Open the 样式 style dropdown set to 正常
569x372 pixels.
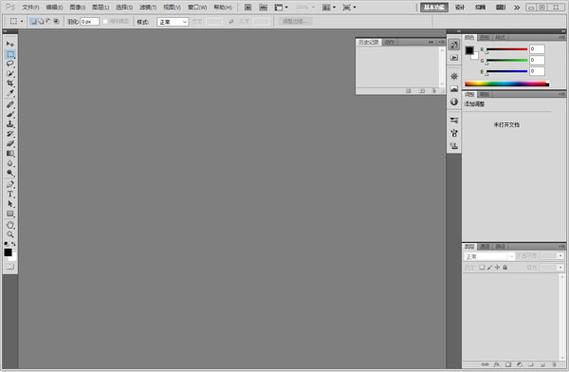click(173, 22)
